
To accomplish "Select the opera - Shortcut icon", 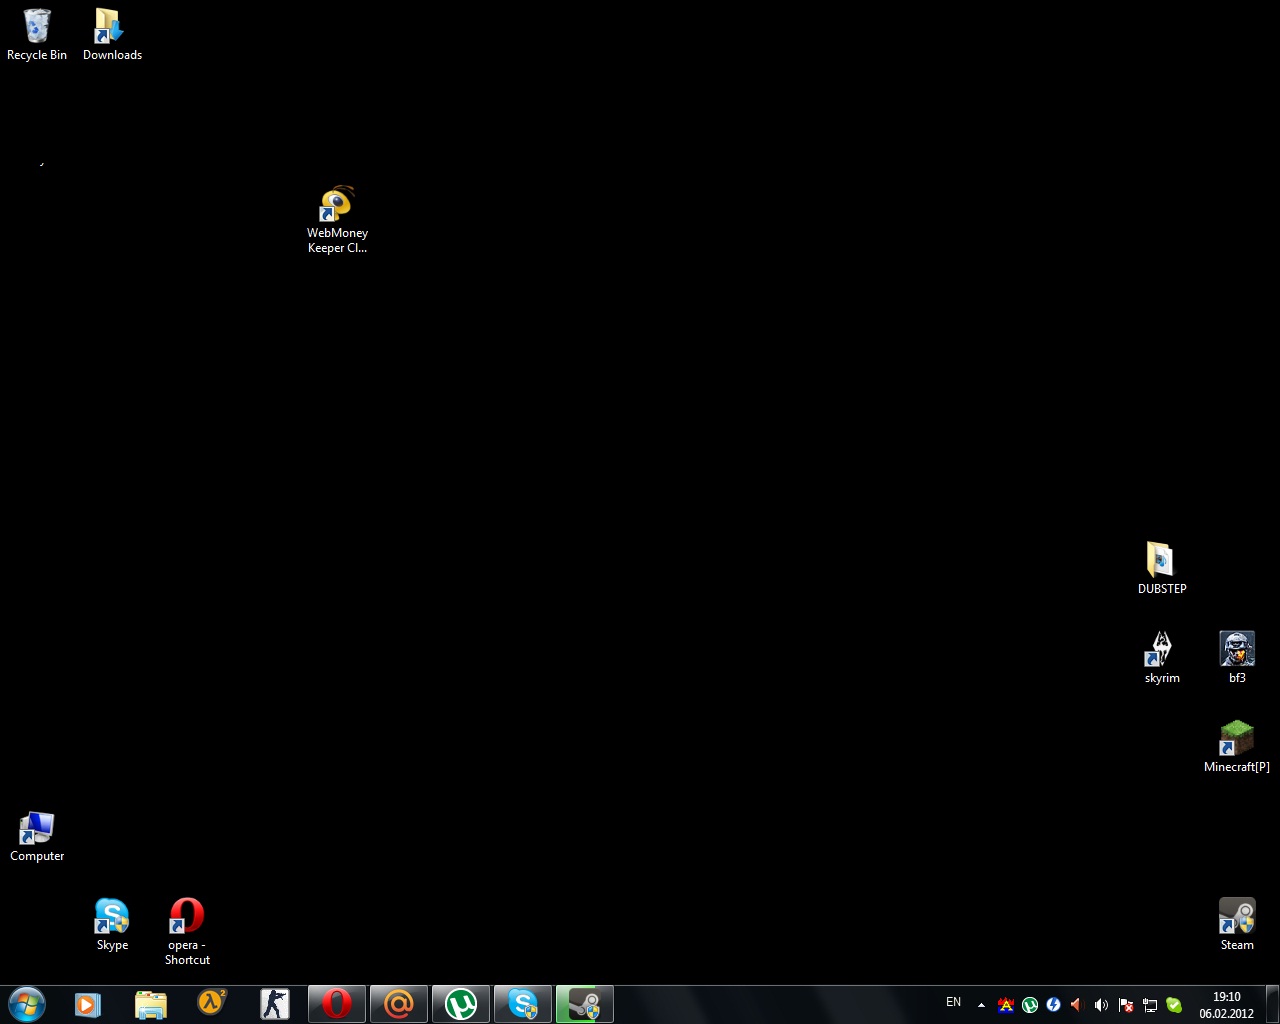I will [x=187, y=931].
